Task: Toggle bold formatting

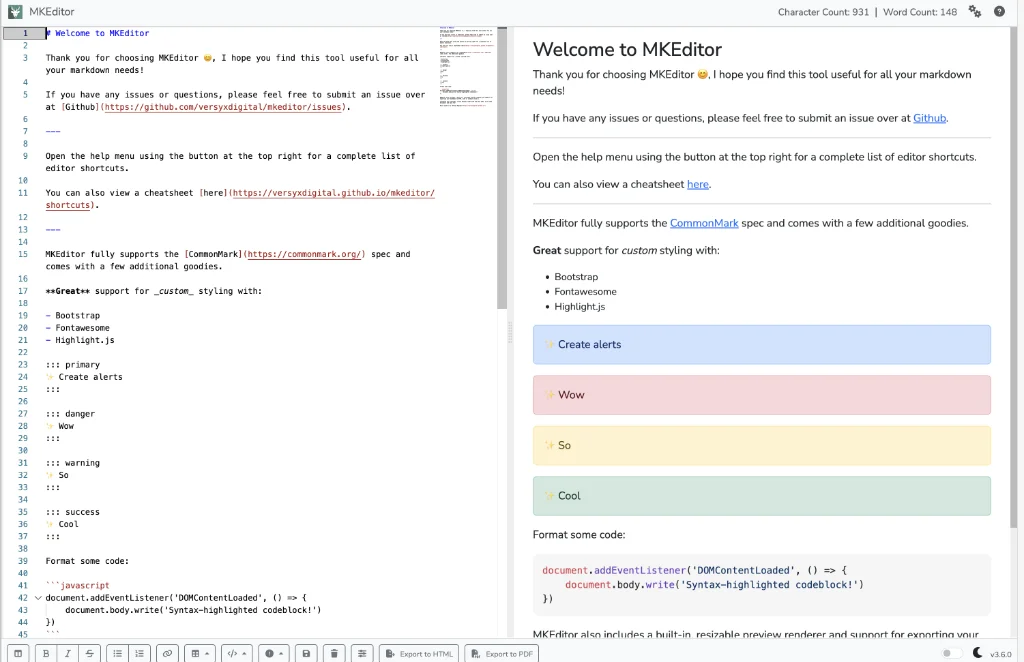Action: (44, 652)
